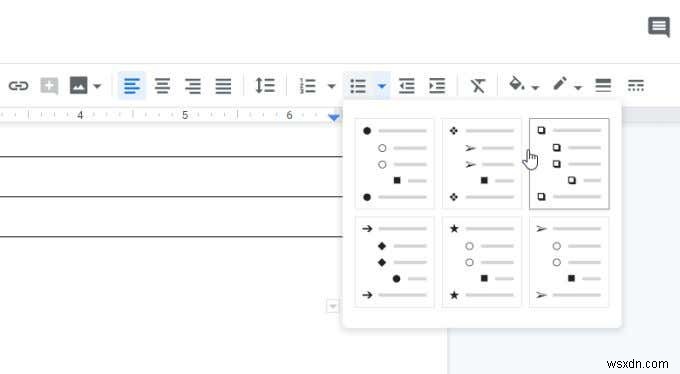
Task: Click the blue right-indent marker on ruler
Action: (333, 117)
